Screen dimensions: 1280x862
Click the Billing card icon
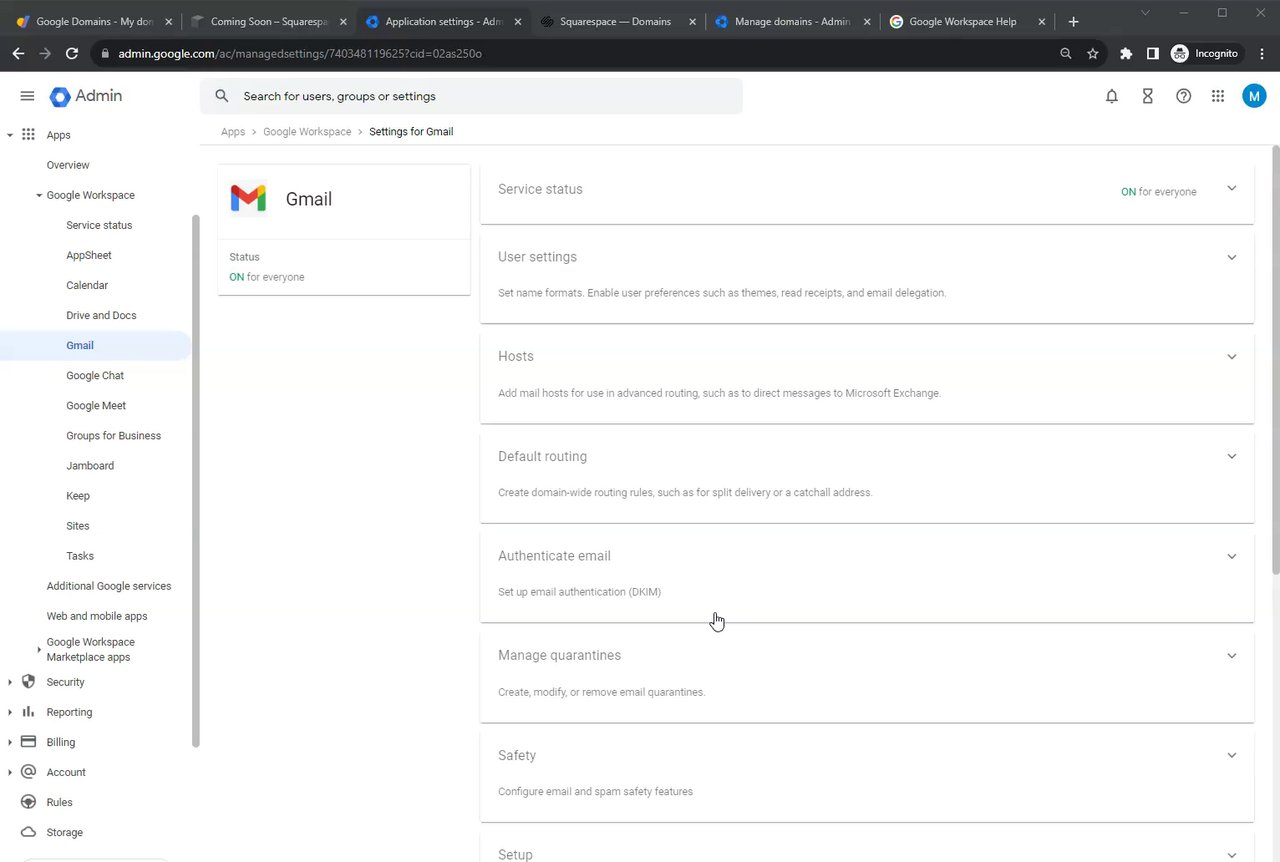click(28, 742)
